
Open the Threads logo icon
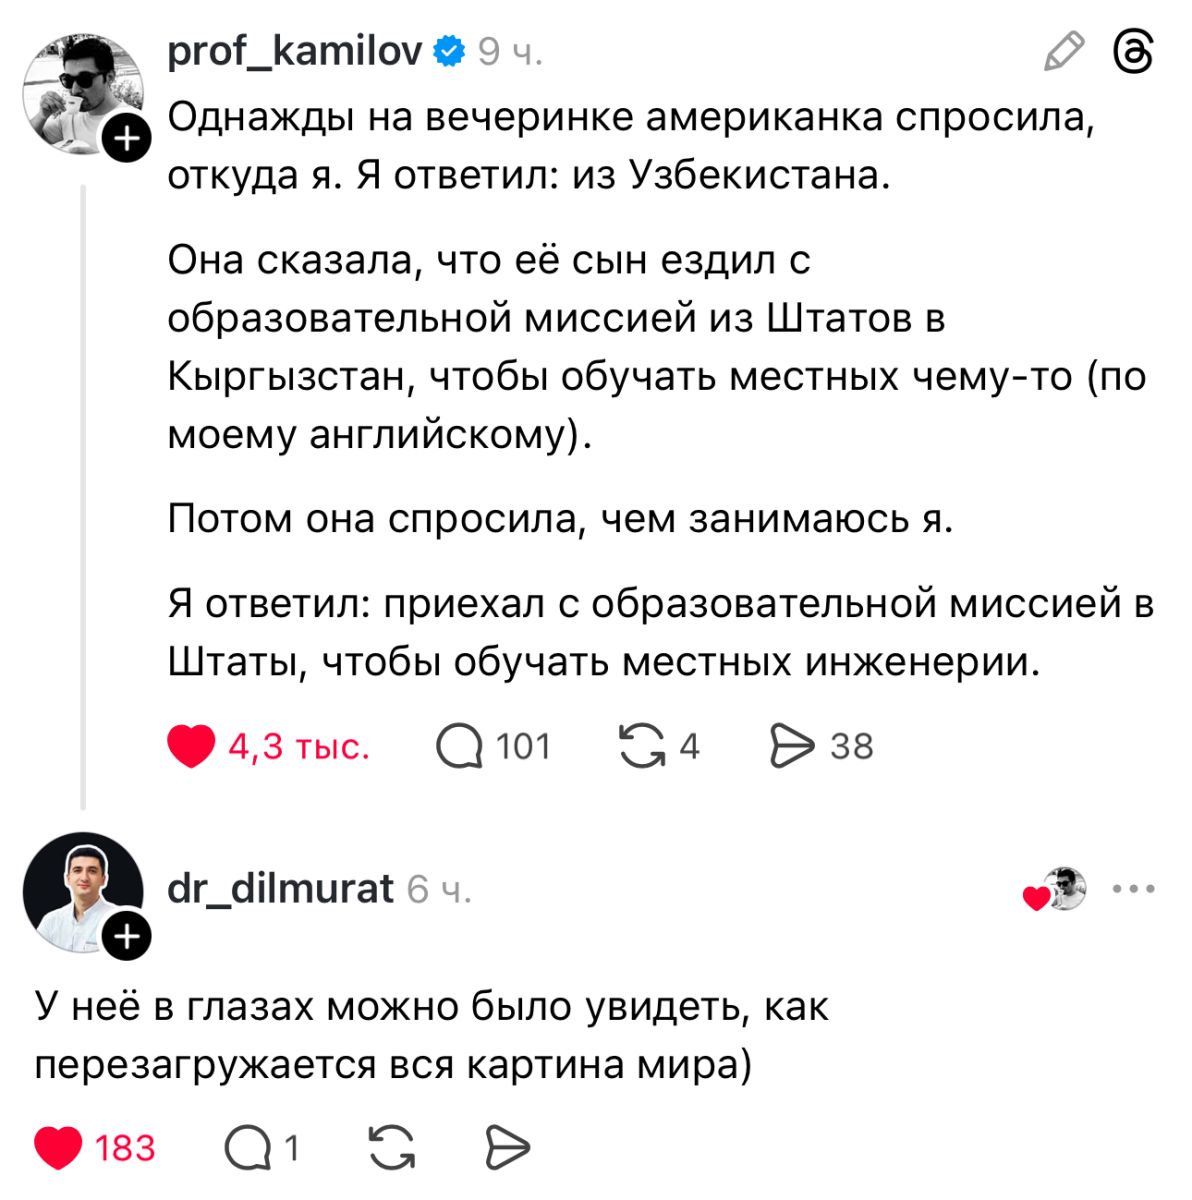click(x=1133, y=51)
